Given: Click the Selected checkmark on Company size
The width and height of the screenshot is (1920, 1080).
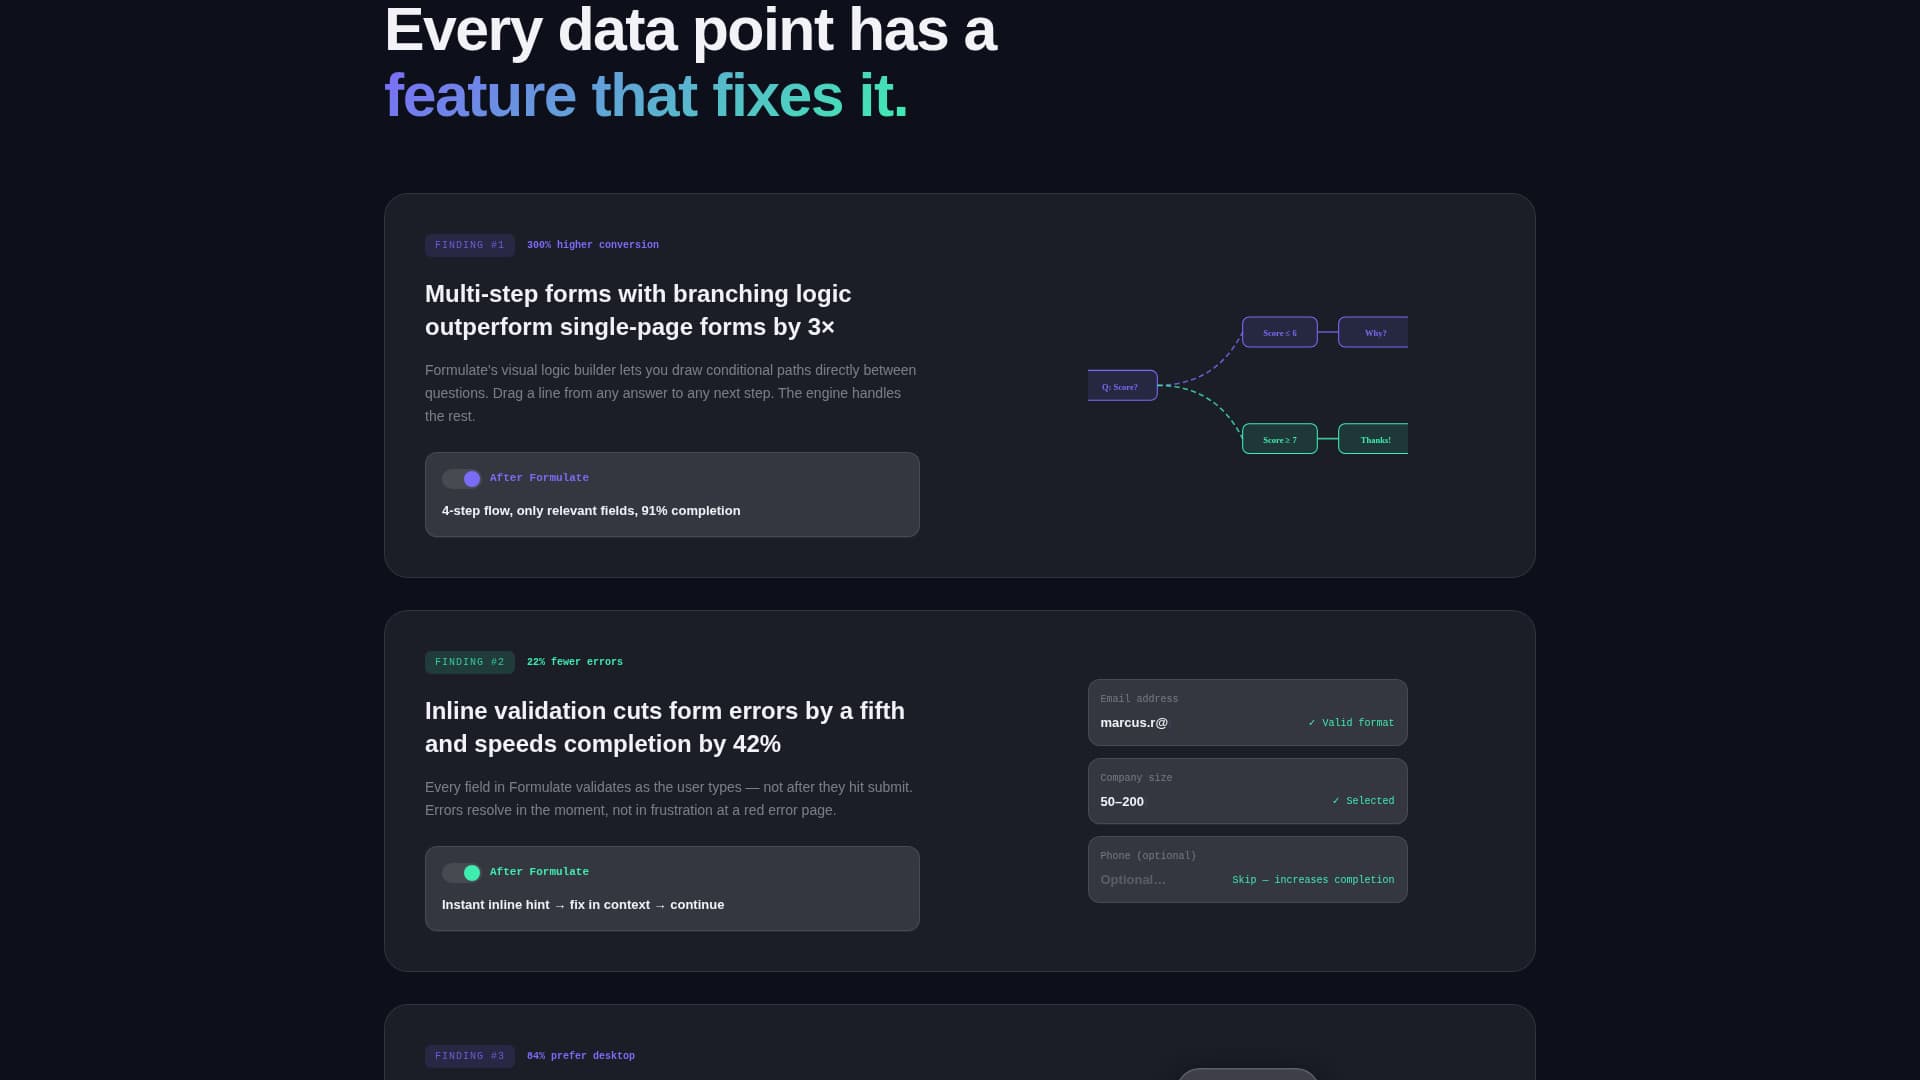Looking at the screenshot, I should [x=1363, y=800].
